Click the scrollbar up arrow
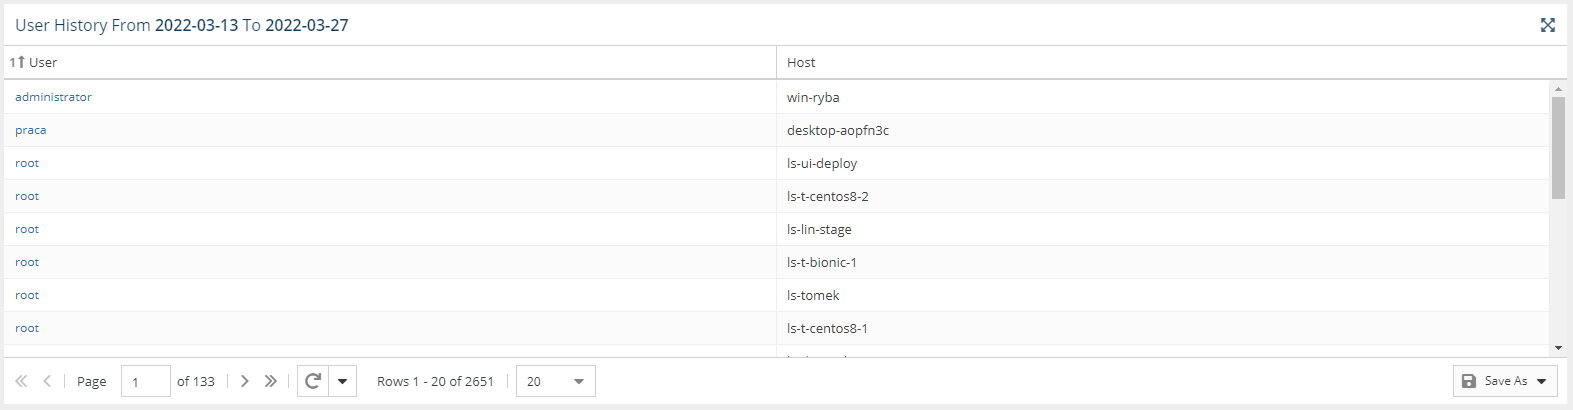Viewport: 1573px width, 410px height. pos(1558,89)
